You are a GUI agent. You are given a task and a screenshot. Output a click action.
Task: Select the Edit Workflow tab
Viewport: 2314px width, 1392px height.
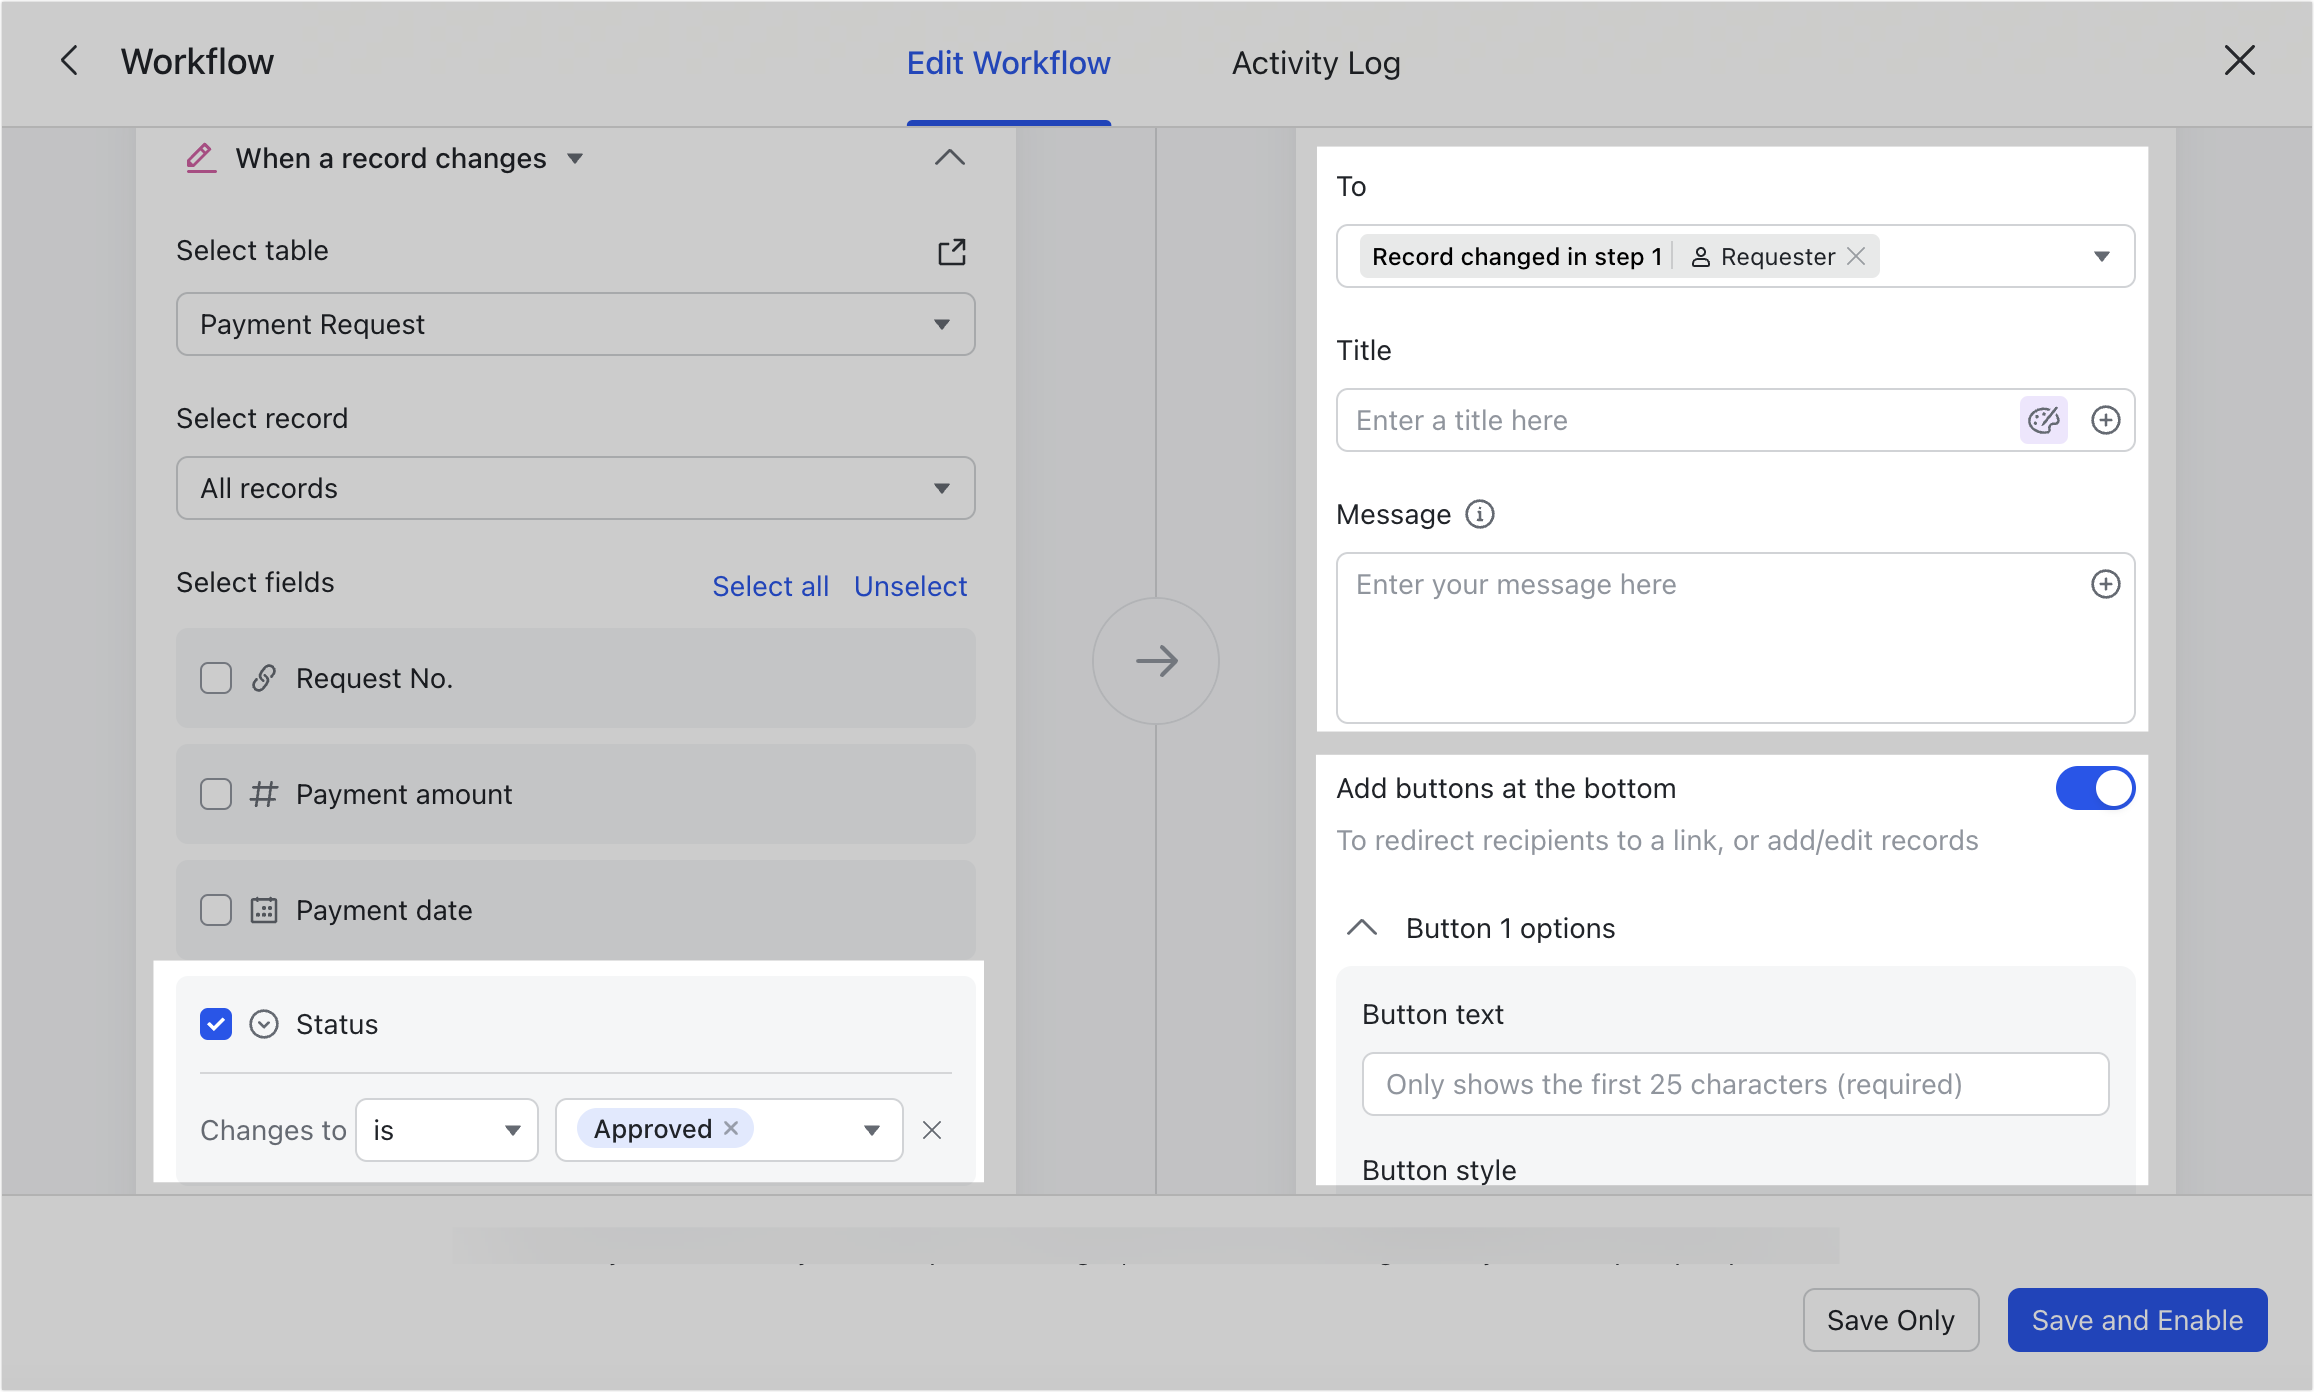[x=1009, y=63]
